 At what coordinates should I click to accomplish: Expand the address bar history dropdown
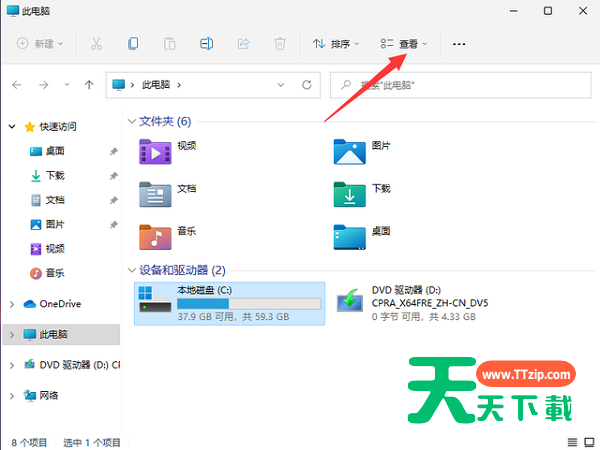tap(281, 85)
